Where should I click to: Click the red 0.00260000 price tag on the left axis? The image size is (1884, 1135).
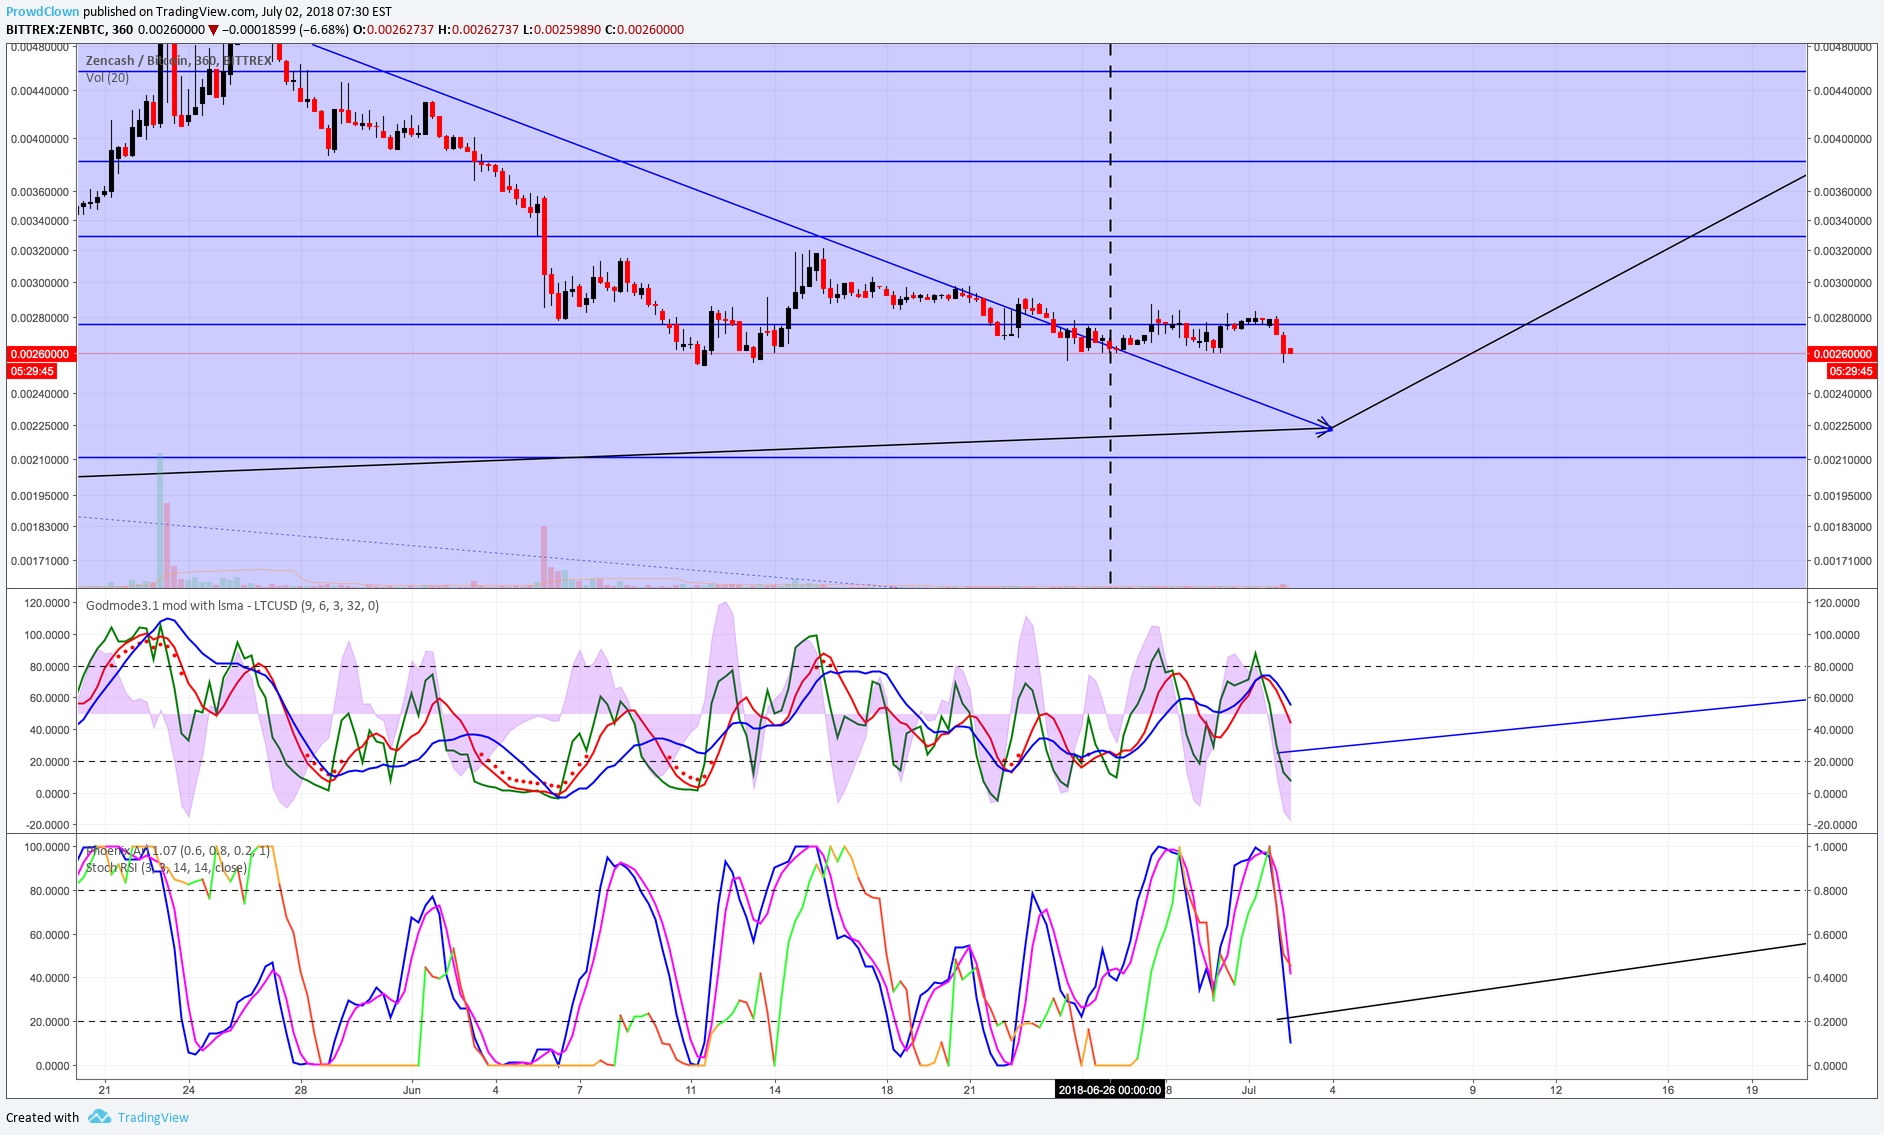pos(41,354)
